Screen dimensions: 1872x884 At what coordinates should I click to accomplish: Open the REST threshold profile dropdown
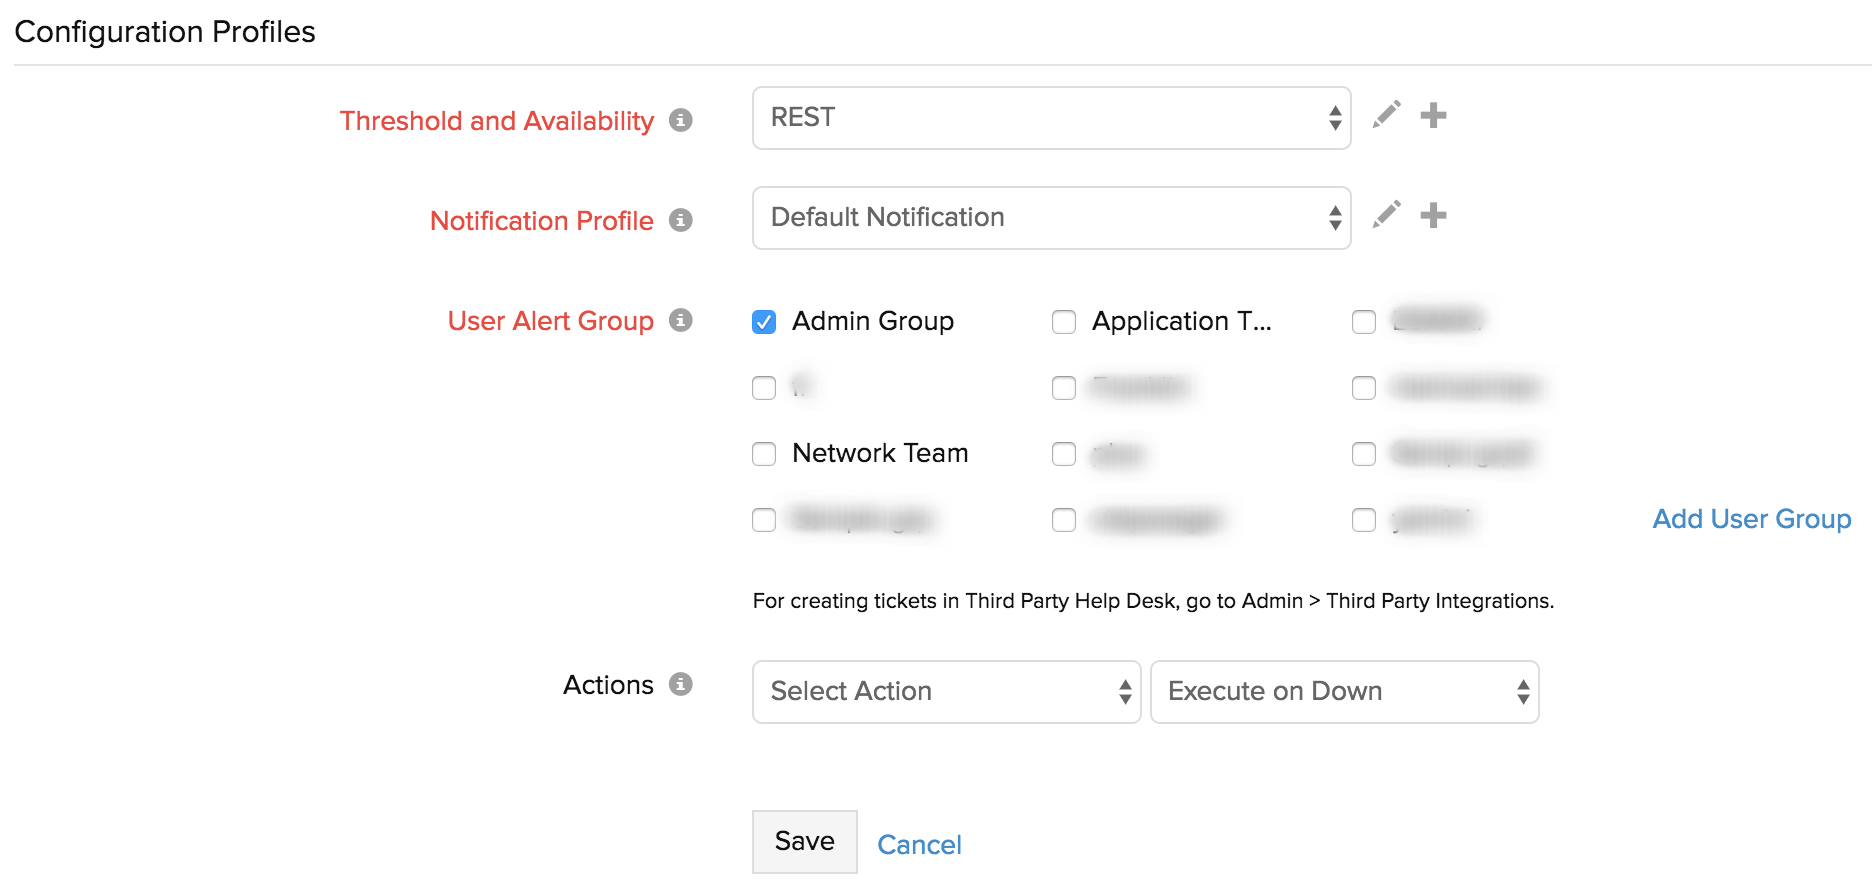click(x=1051, y=118)
